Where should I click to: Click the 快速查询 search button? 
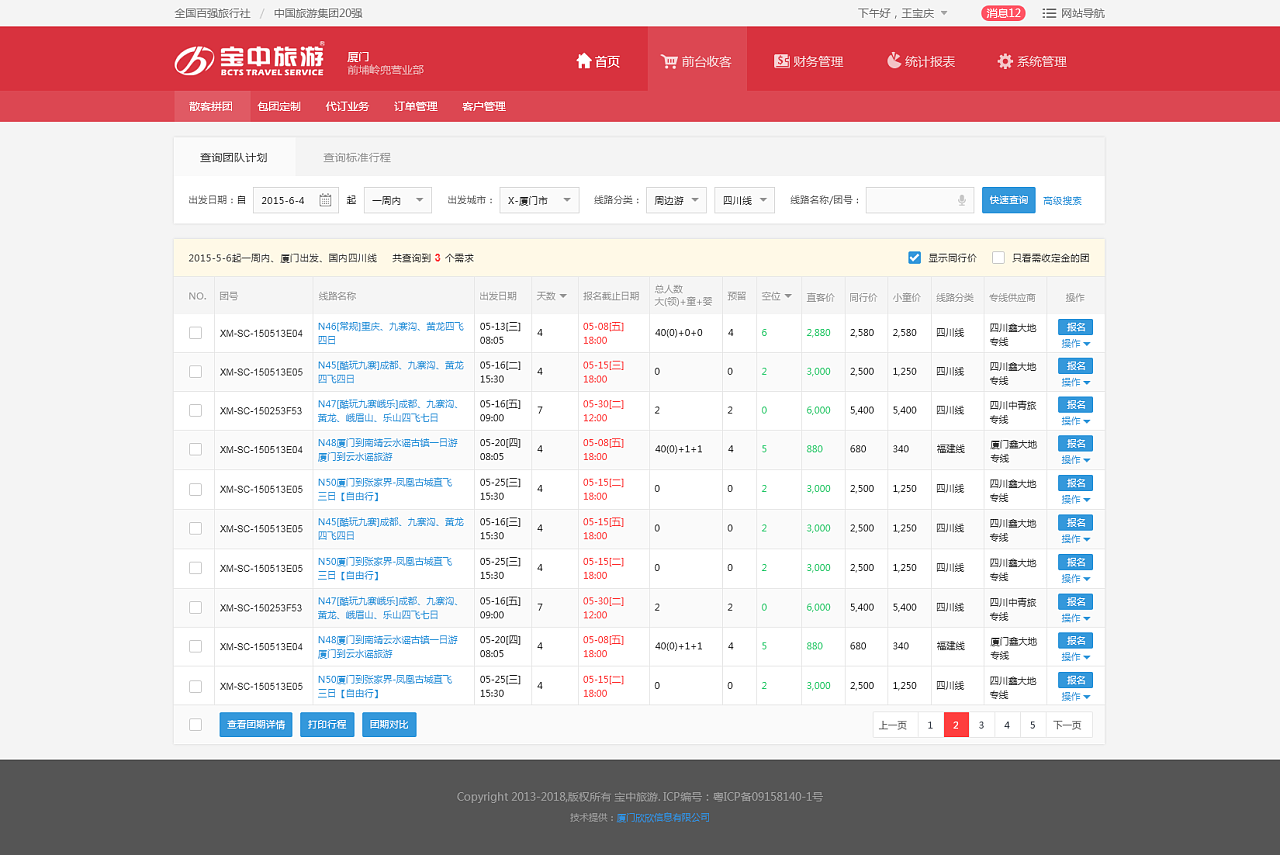tap(1010, 200)
